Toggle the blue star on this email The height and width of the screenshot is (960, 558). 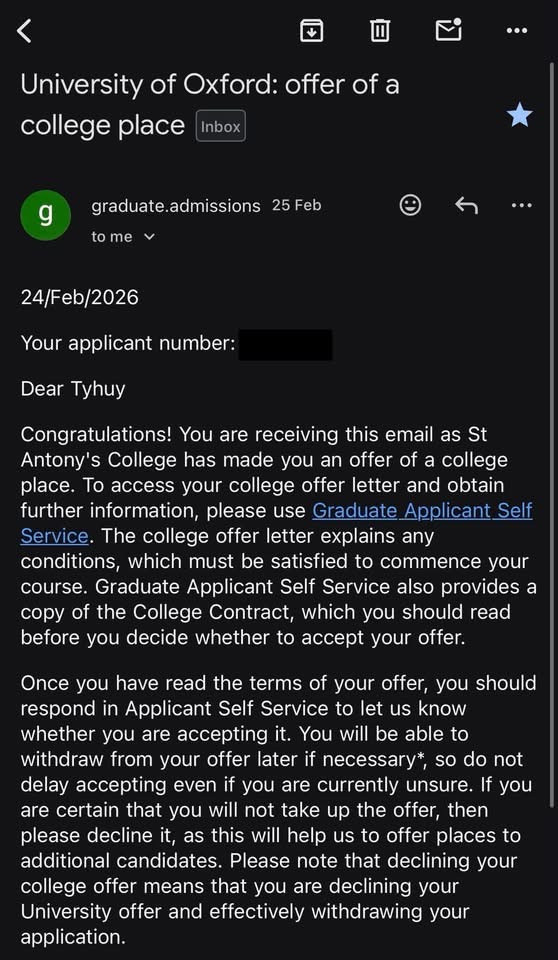pos(520,115)
